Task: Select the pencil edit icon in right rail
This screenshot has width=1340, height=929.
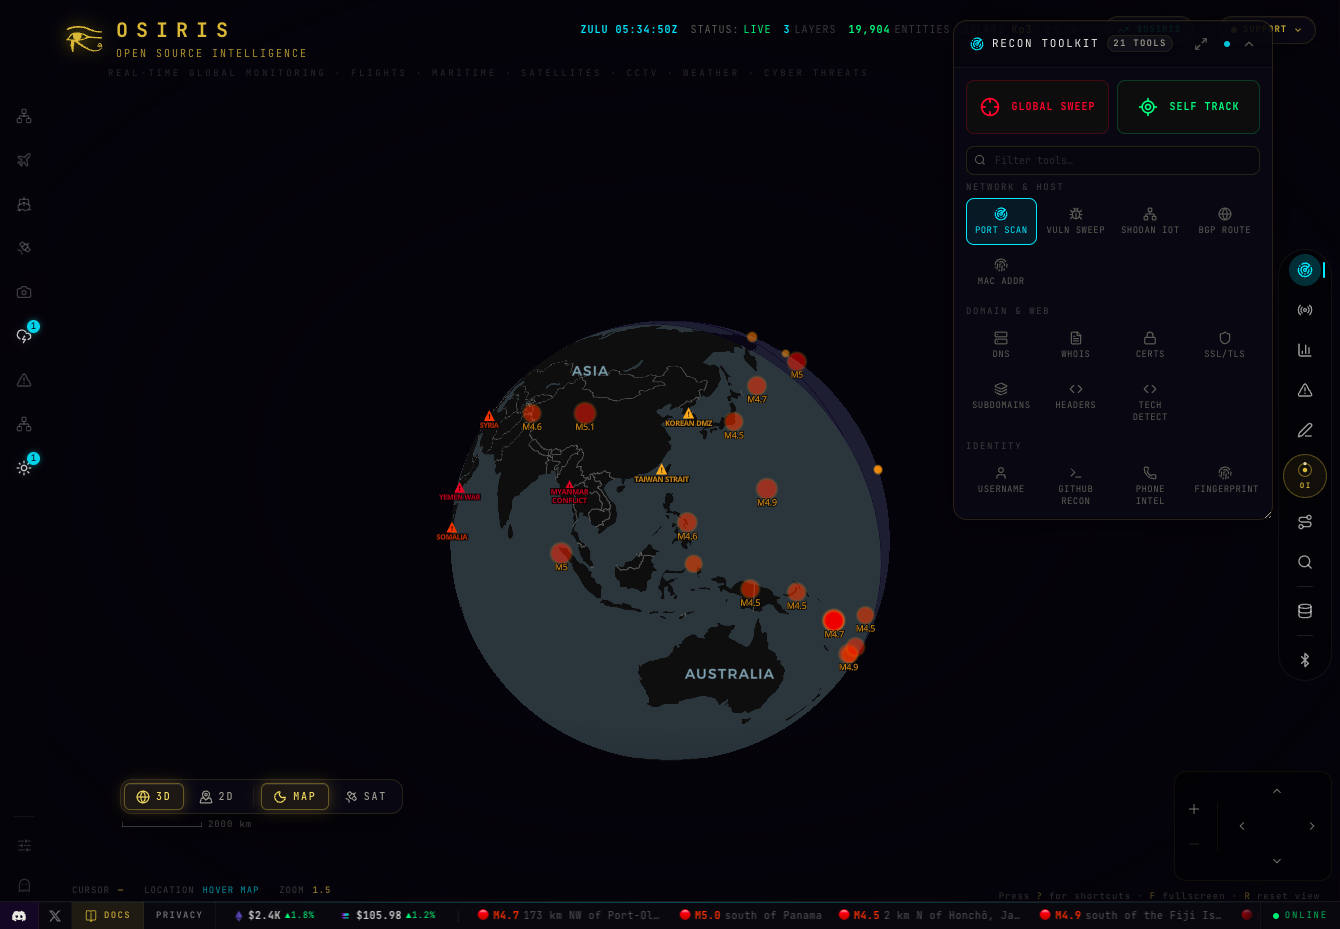Action: coord(1305,430)
